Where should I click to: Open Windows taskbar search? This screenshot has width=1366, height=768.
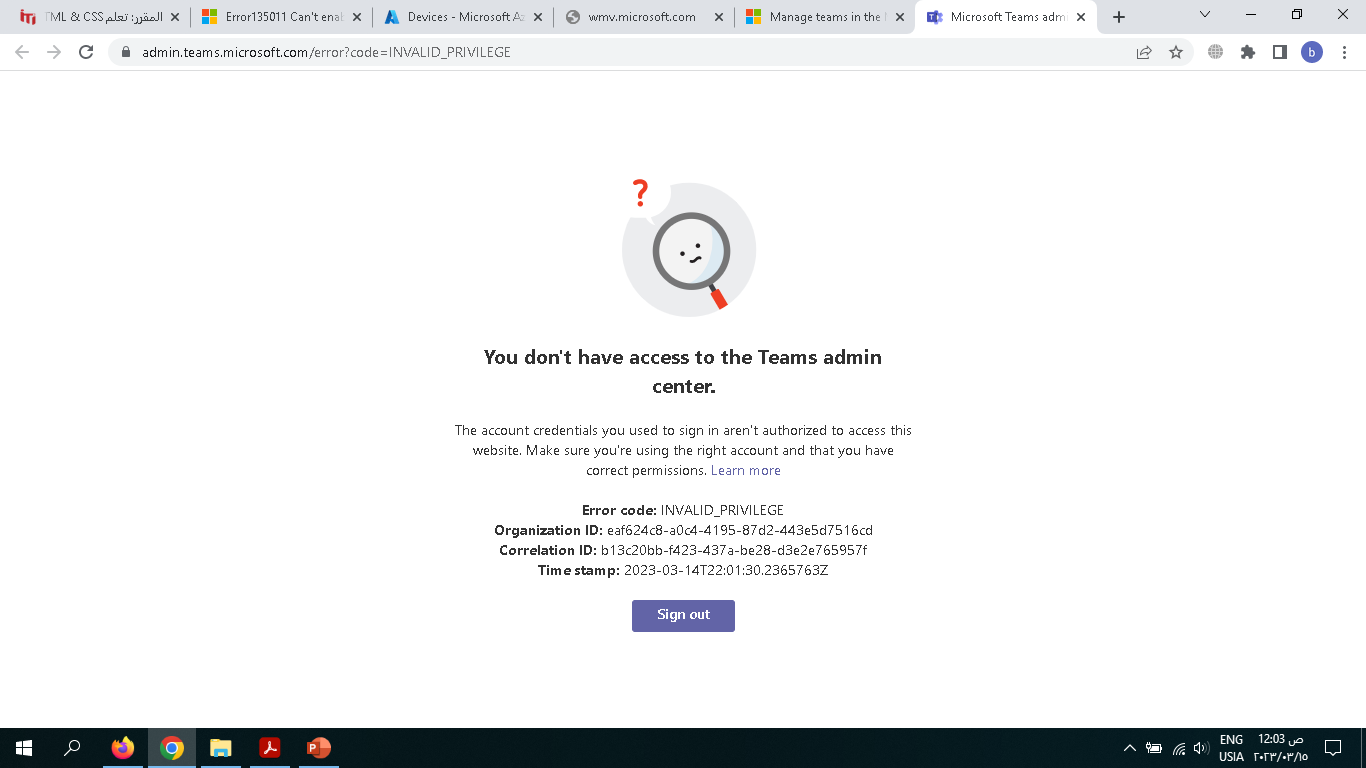(72, 748)
